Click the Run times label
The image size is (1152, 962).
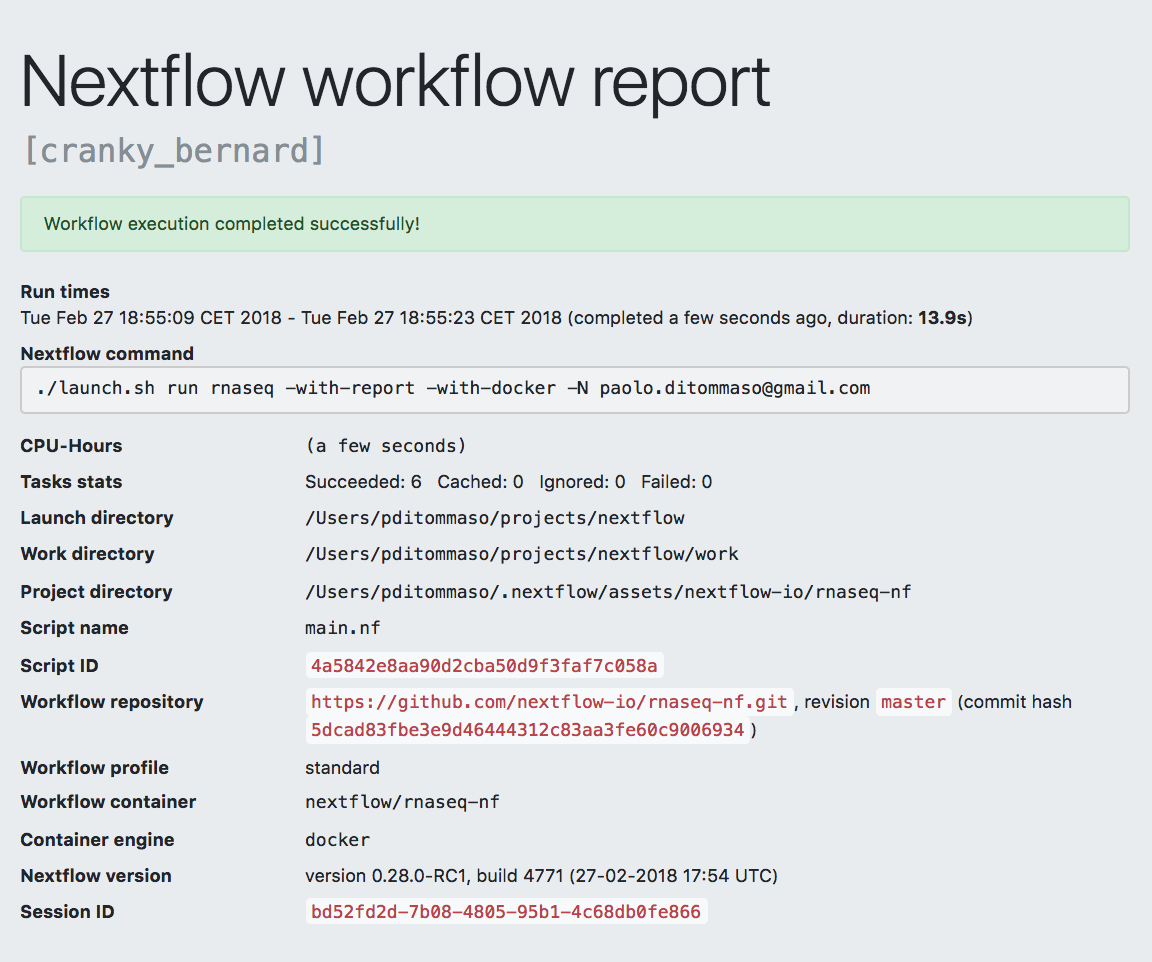pyautogui.click(x=65, y=292)
